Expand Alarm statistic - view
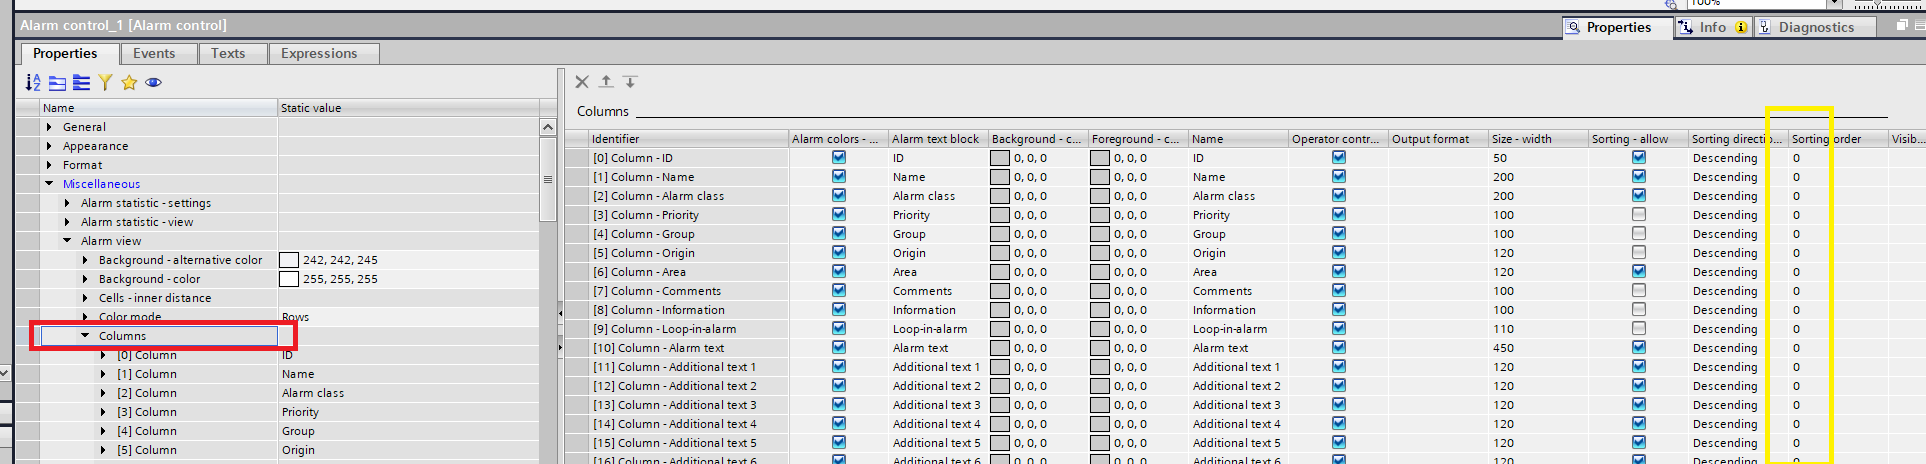The height and width of the screenshot is (464, 1926). (x=67, y=222)
